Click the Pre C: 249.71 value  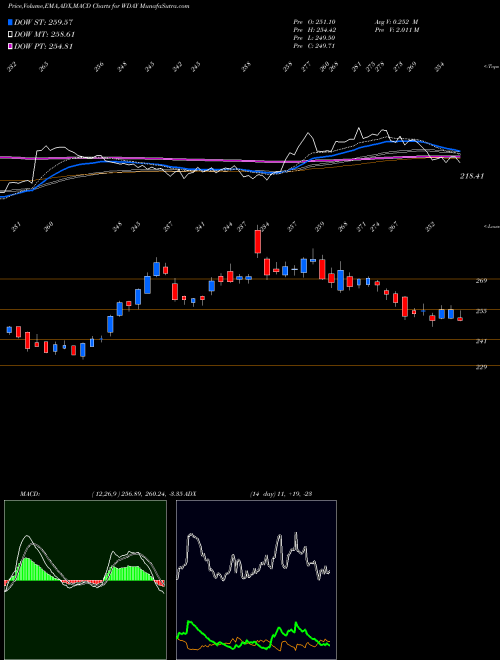pos(314,46)
